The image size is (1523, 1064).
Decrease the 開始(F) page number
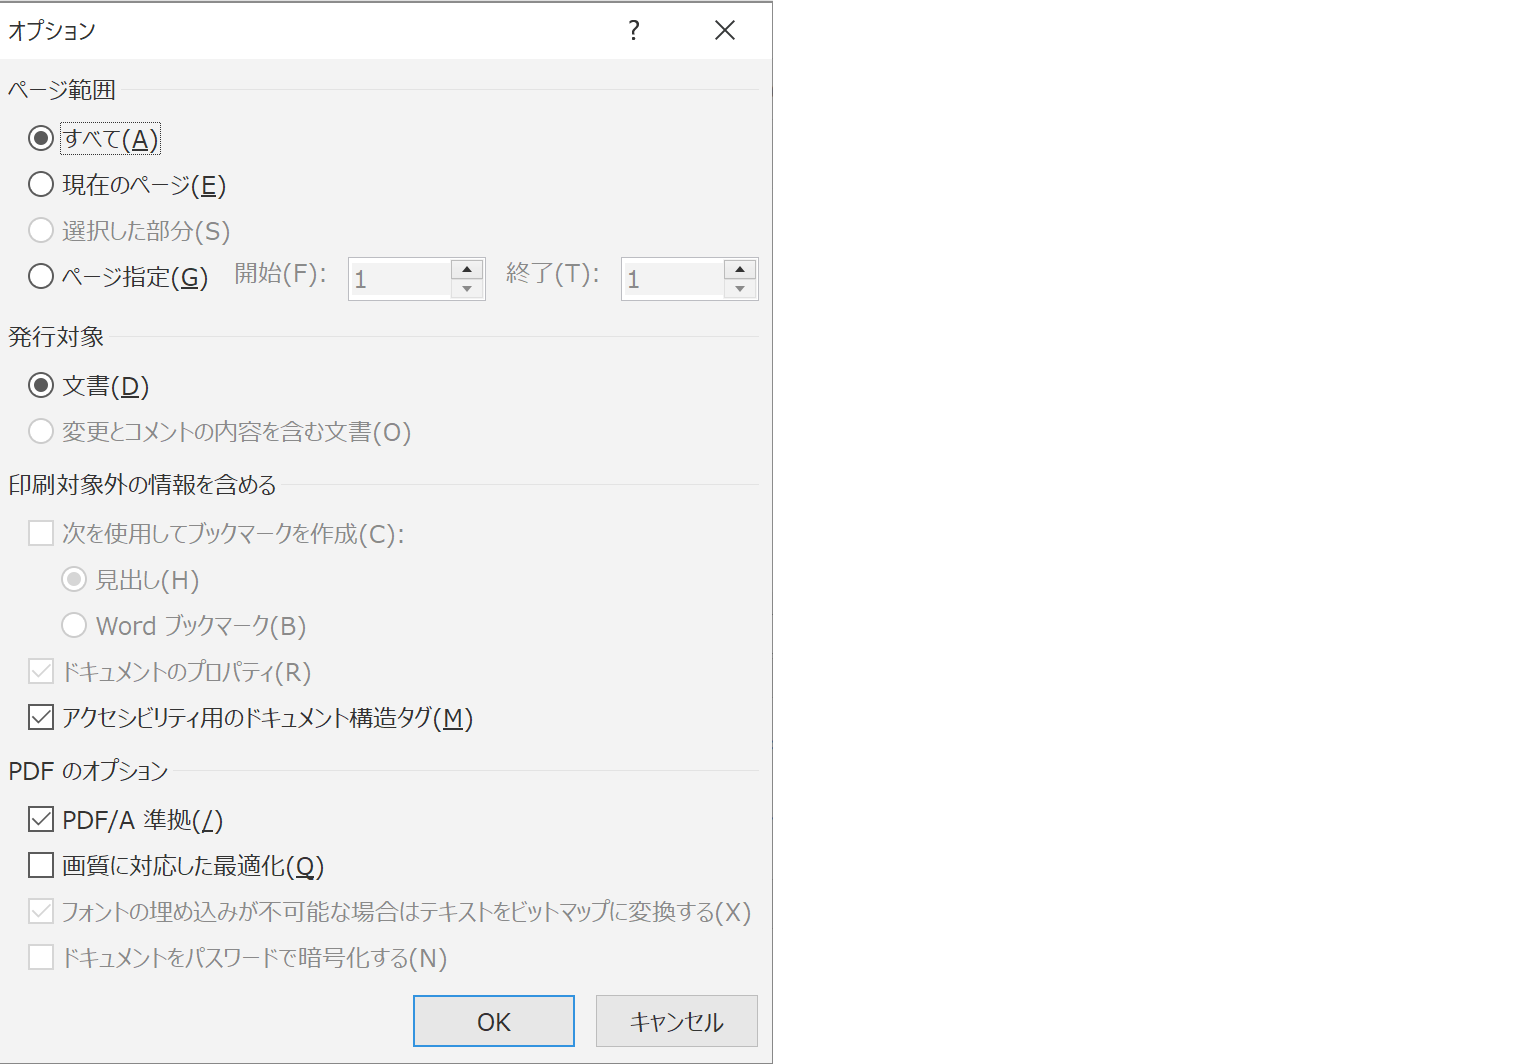(467, 289)
